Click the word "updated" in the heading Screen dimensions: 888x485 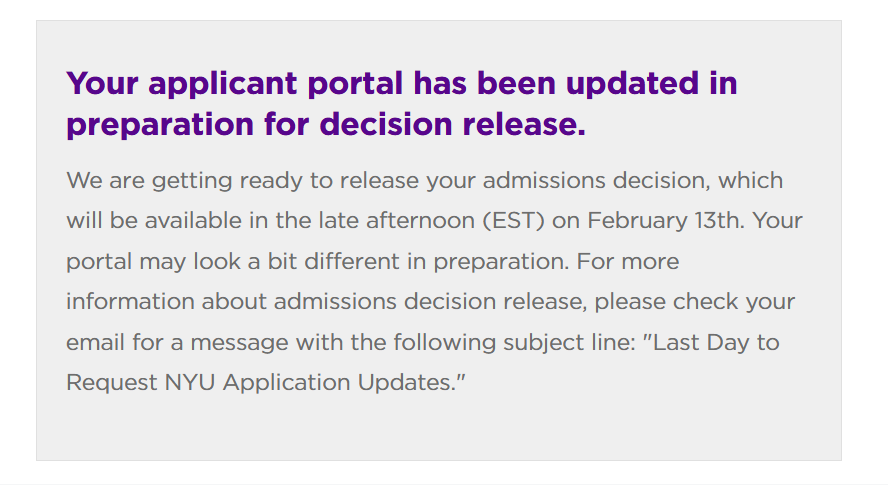632,84
